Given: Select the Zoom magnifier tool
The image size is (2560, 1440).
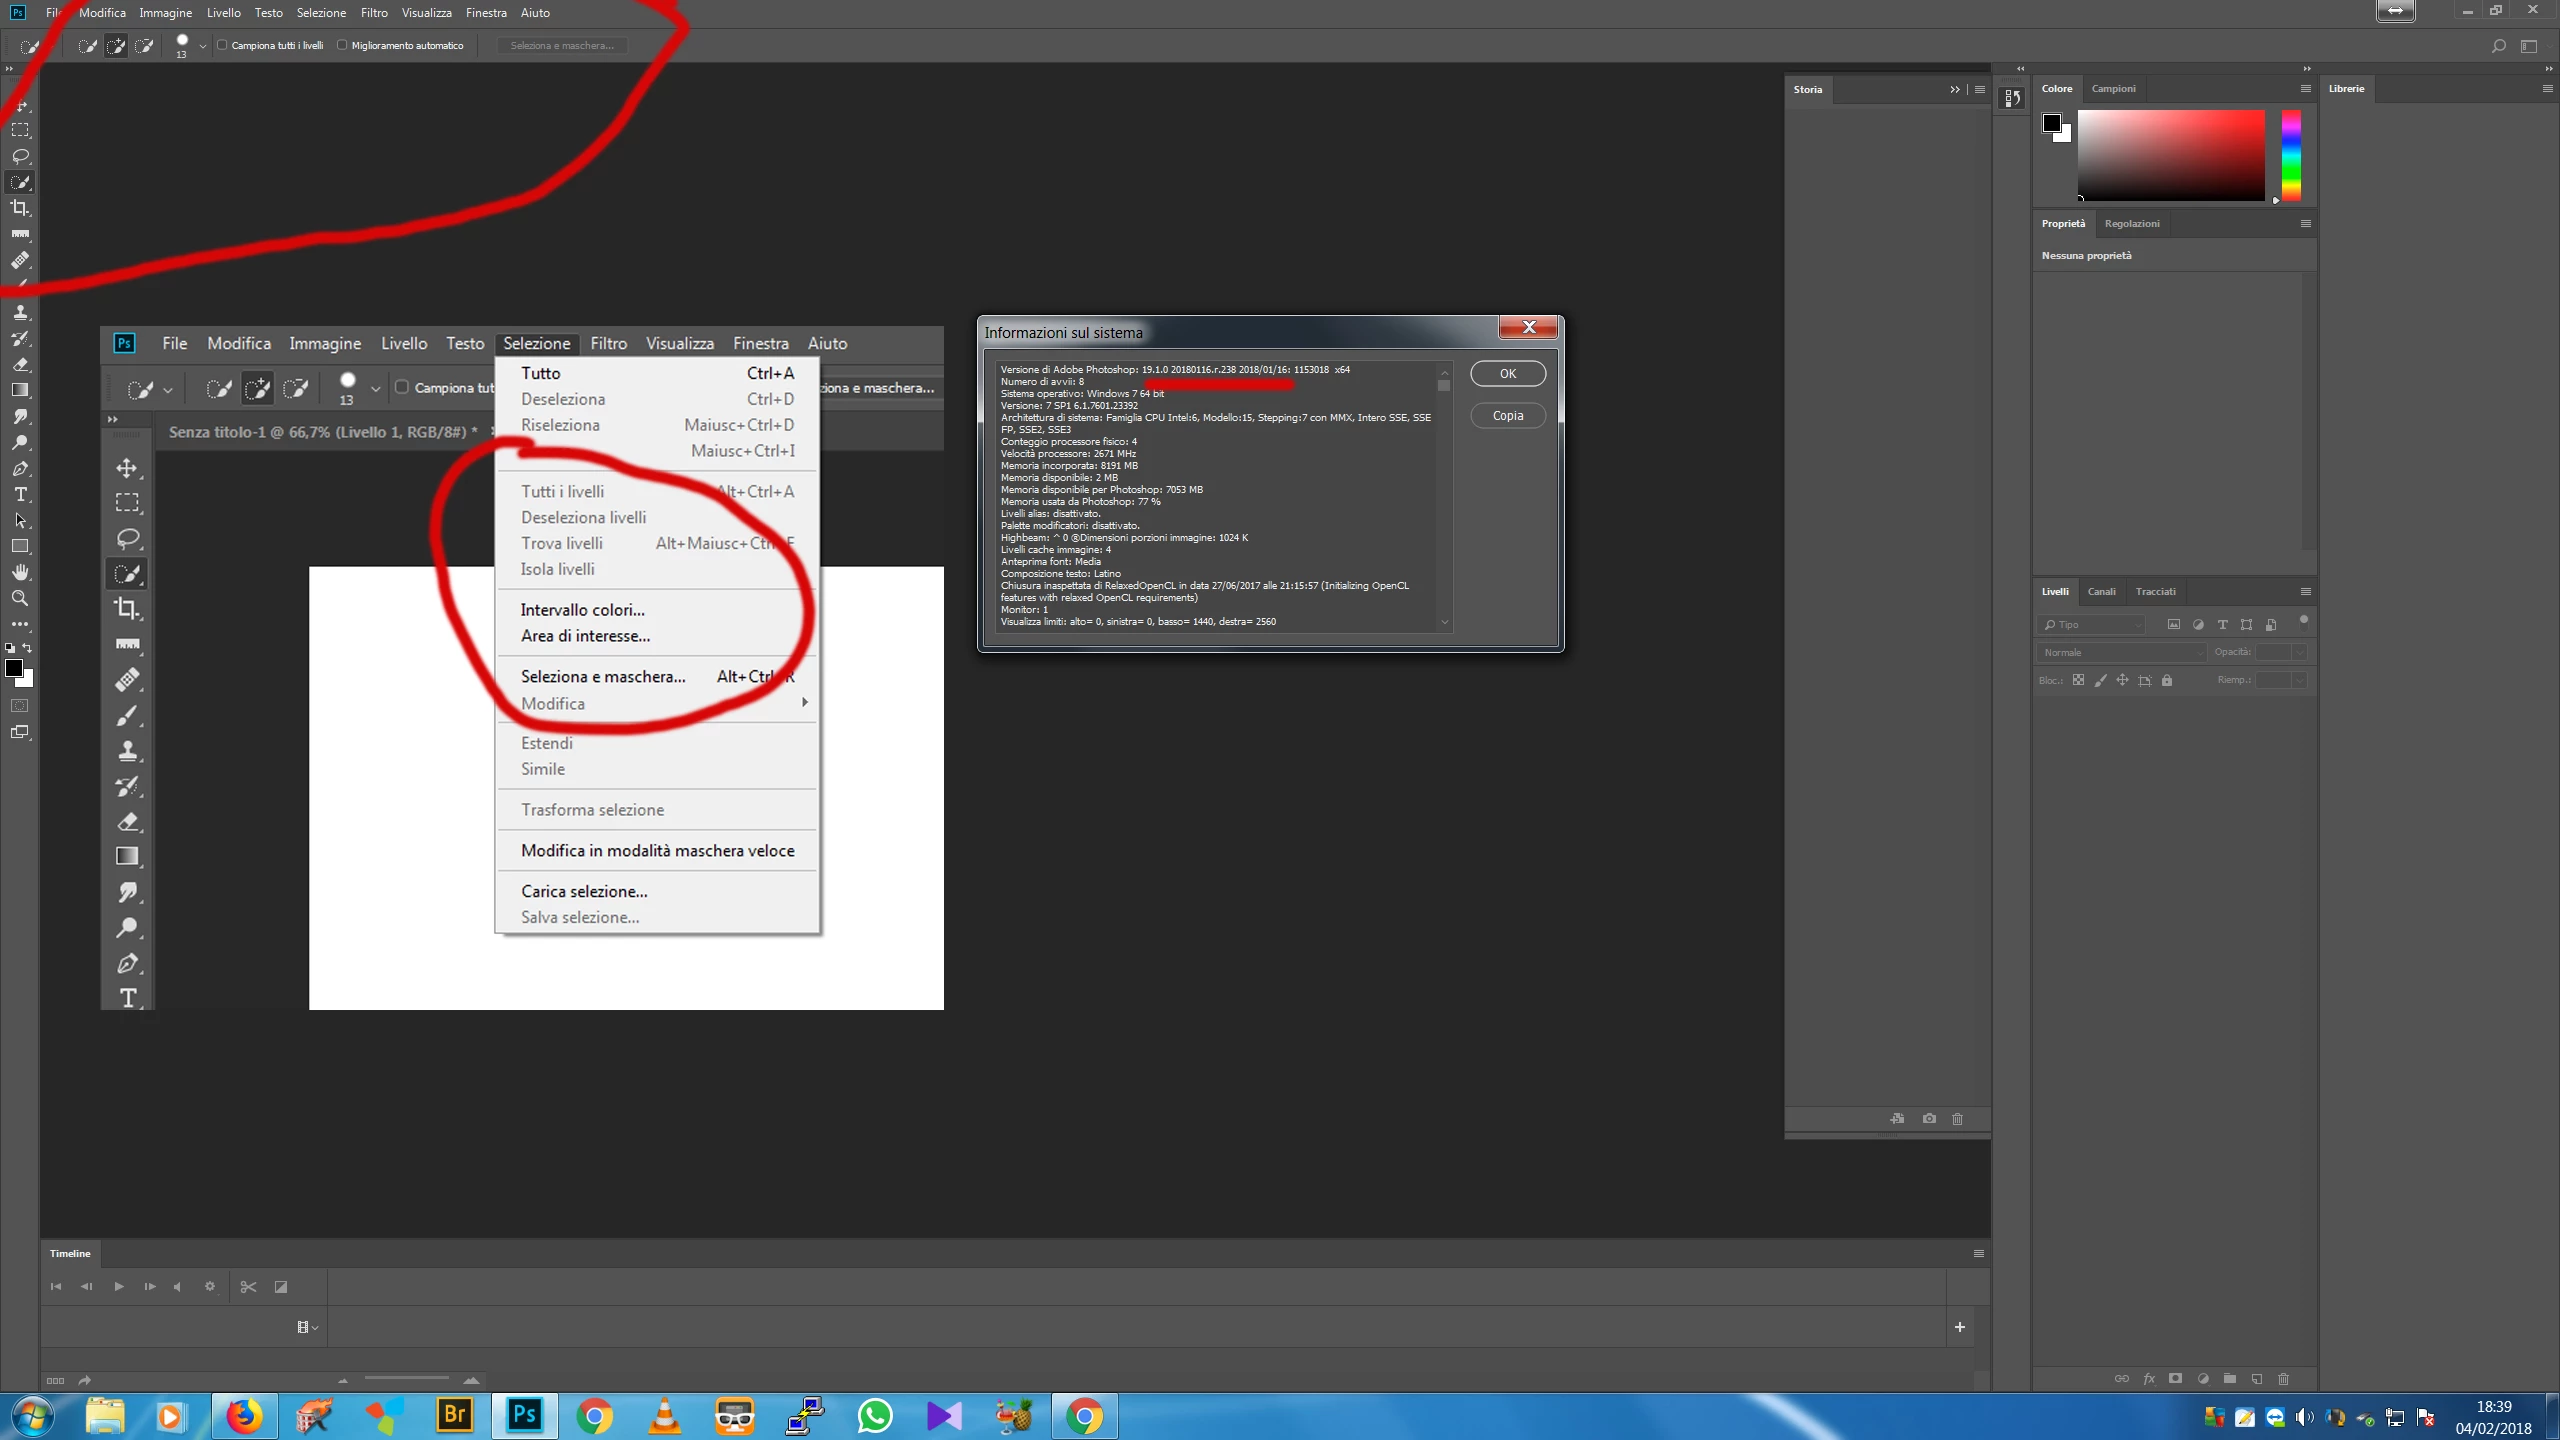Looking at the screenshot, I should (20, 598).
